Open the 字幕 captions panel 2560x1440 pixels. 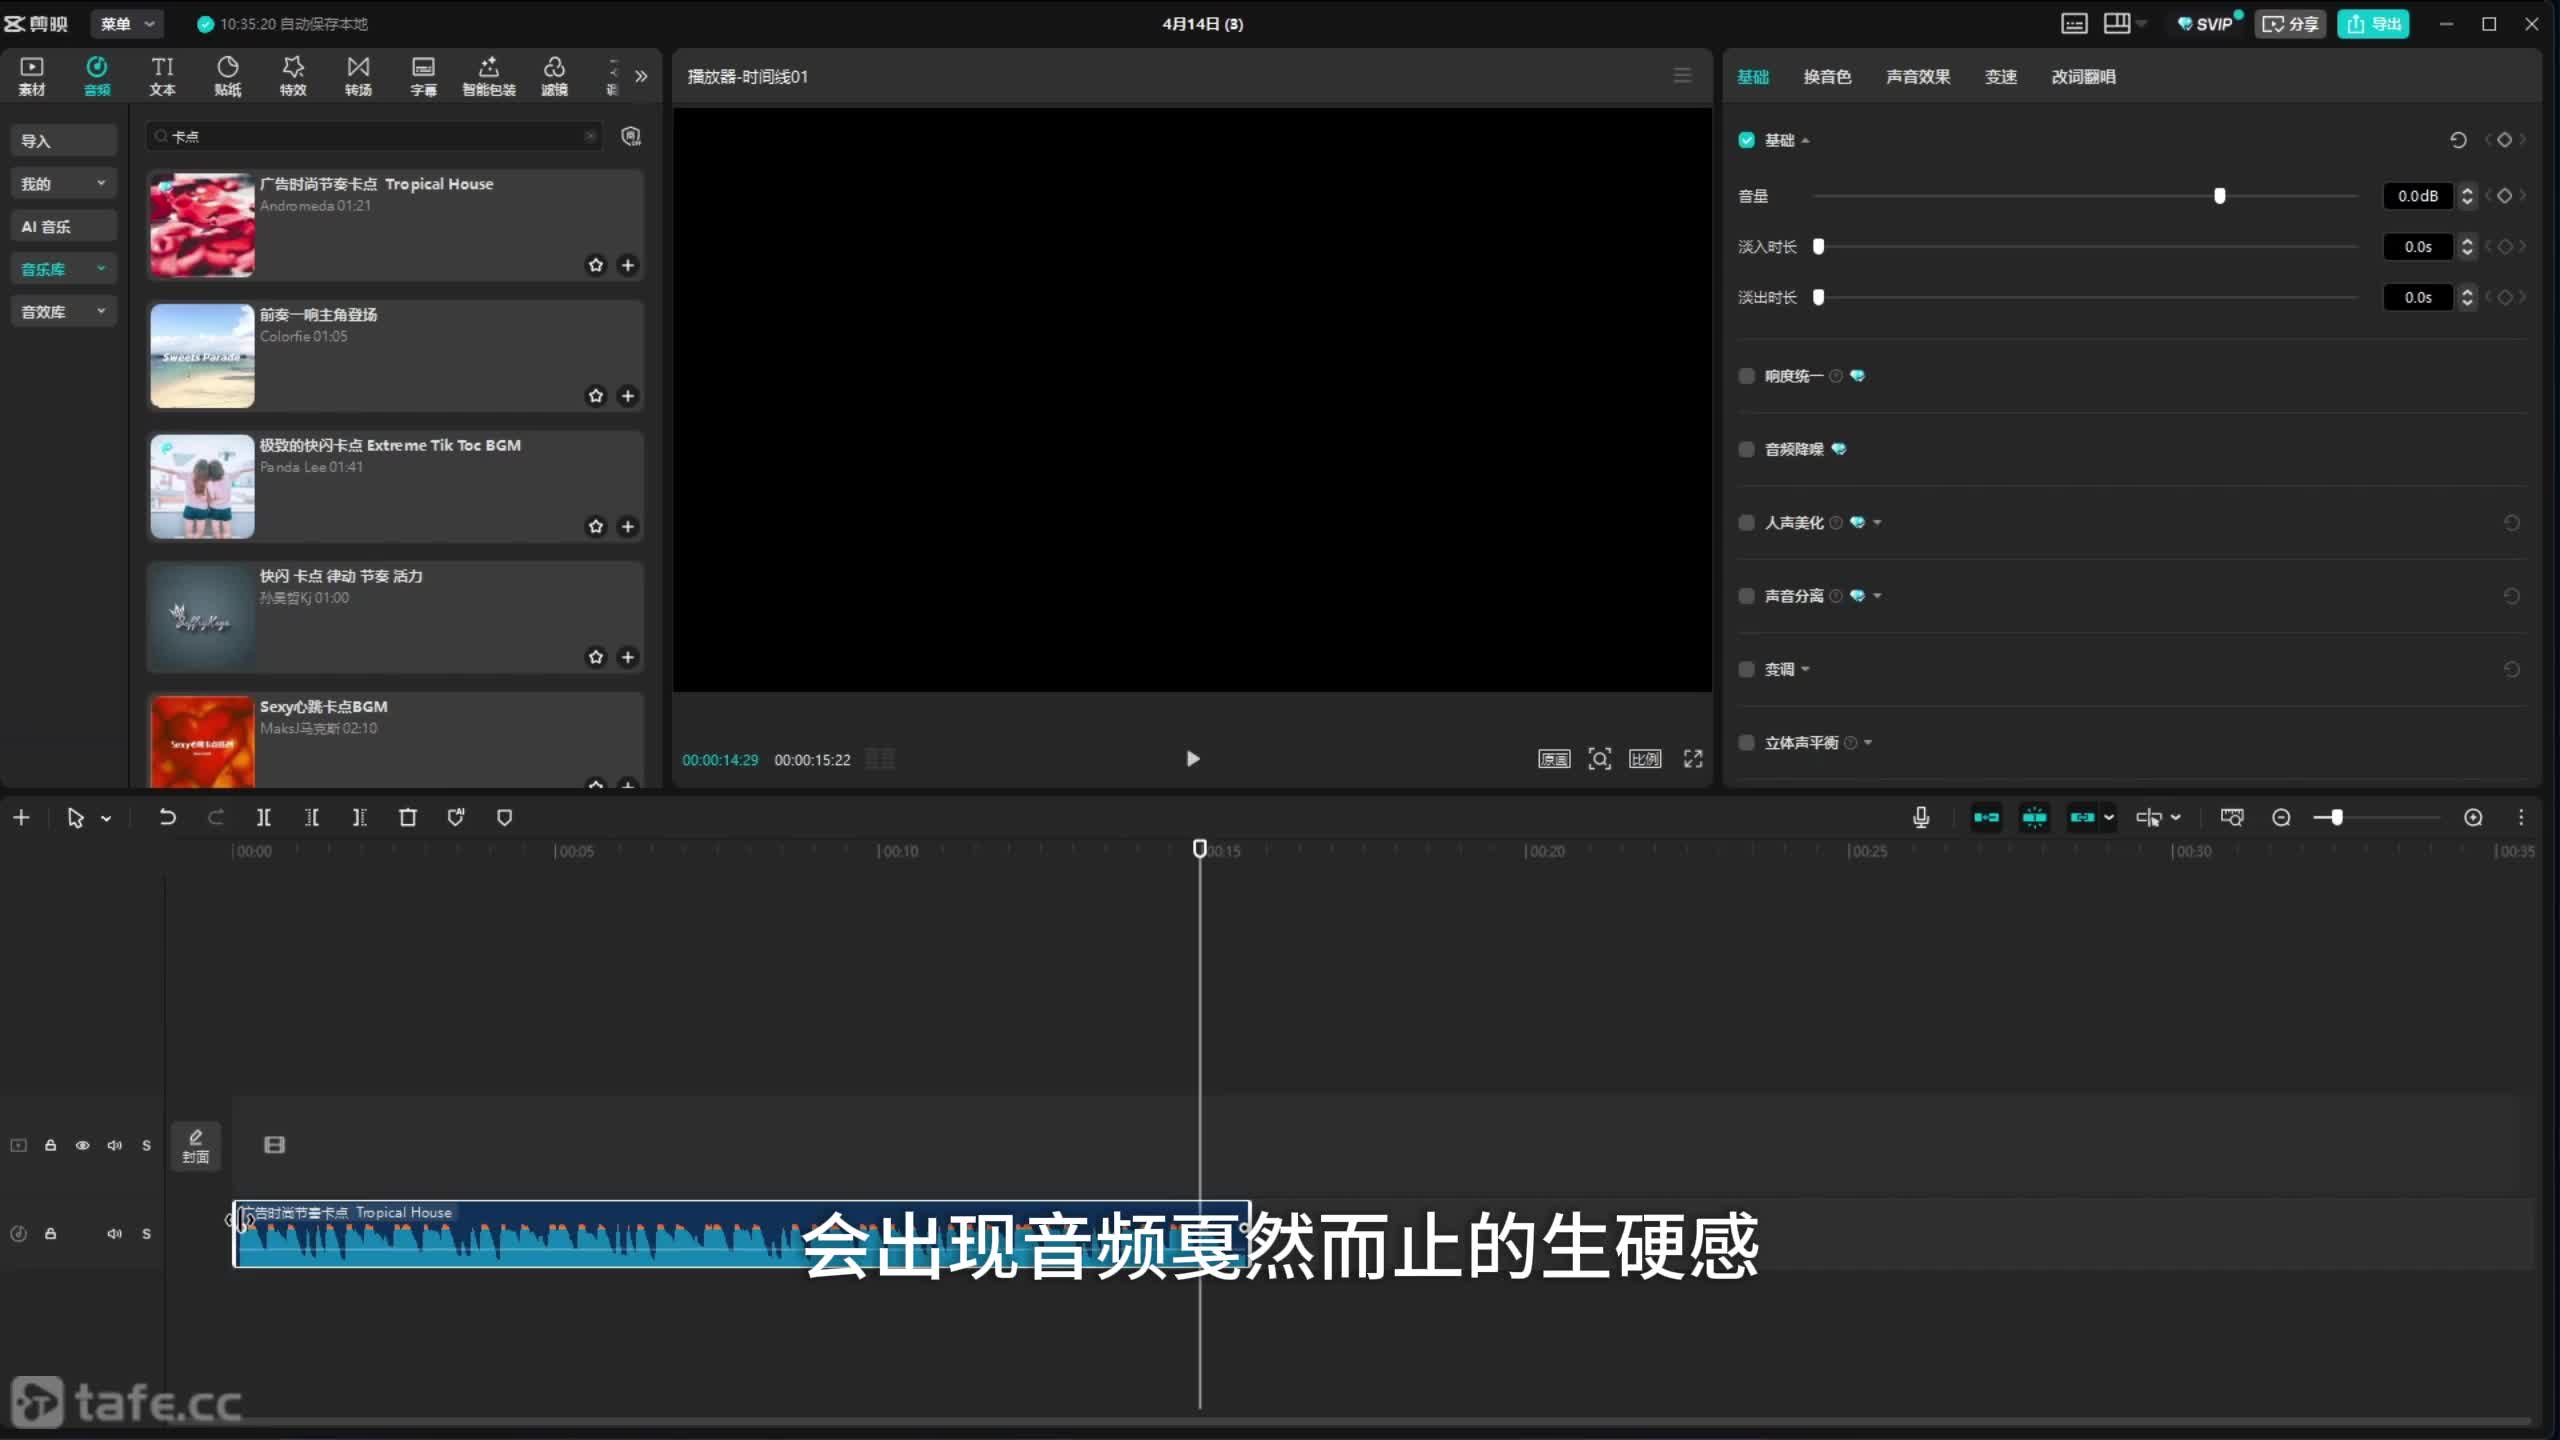(x=423, y=76)
